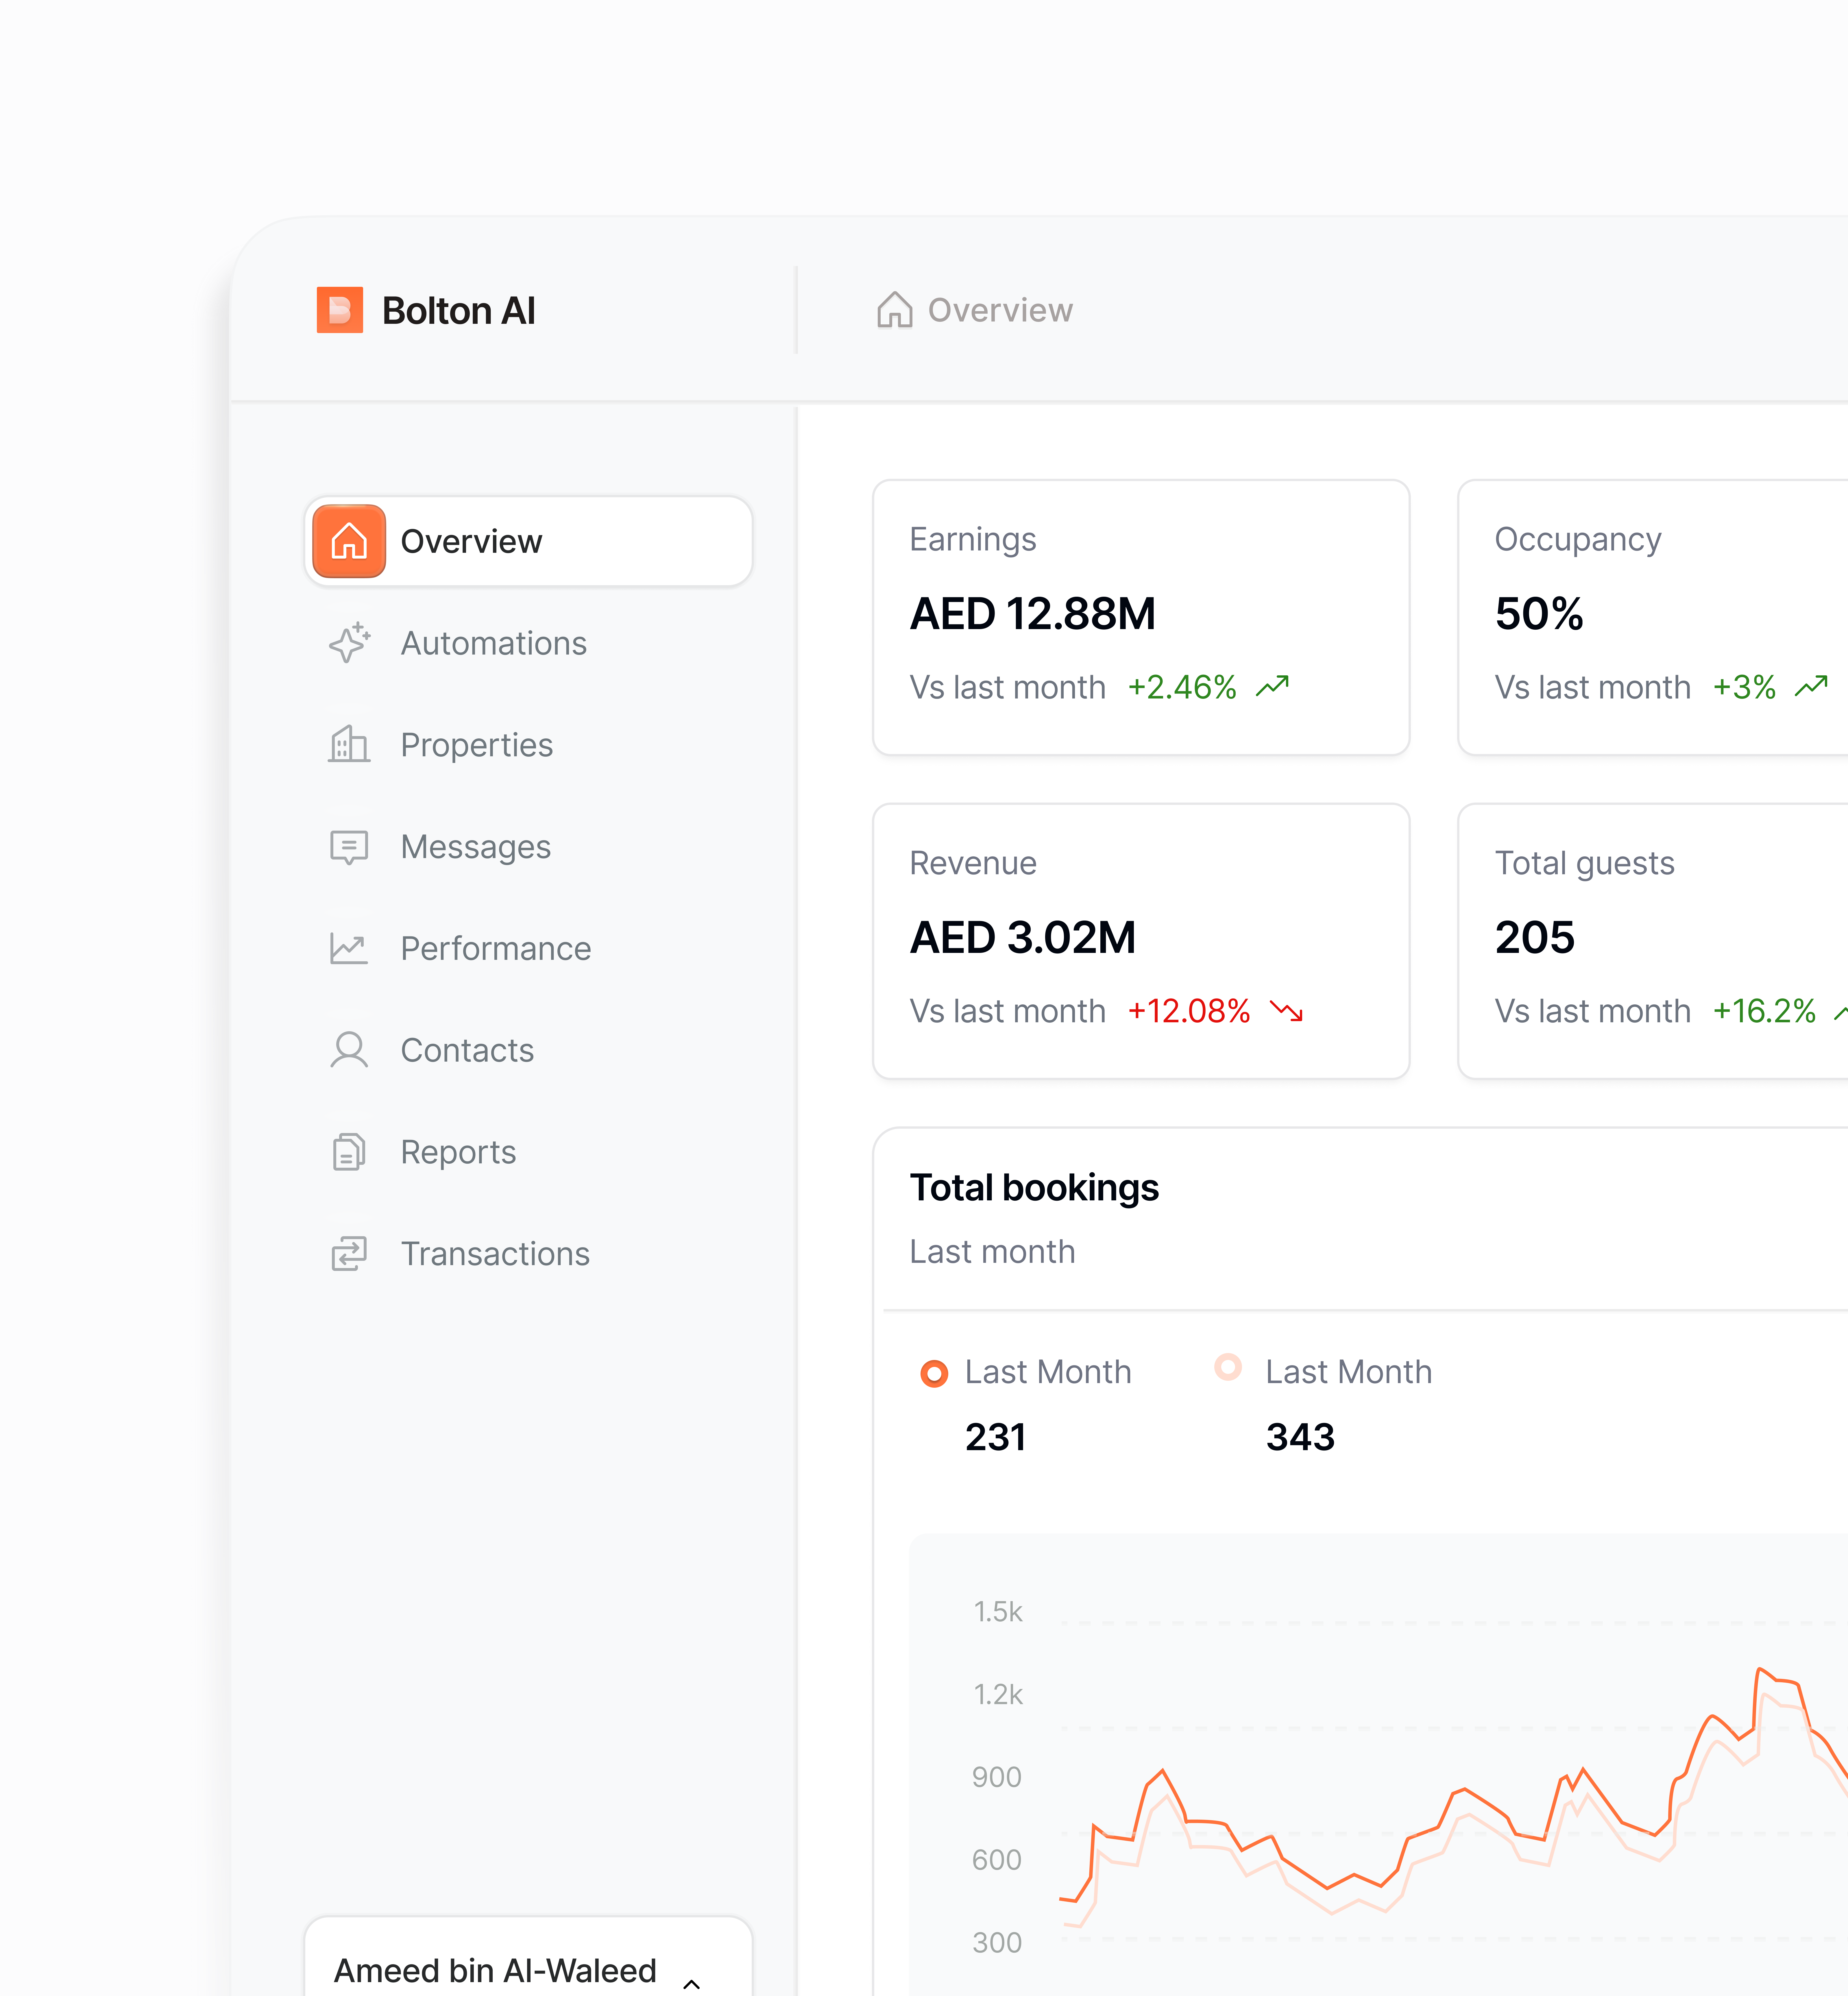This screenshot has width=1848, height=1996.
Task: Enable the orange Last Month bookings indicator
Action: [935, 1371]
